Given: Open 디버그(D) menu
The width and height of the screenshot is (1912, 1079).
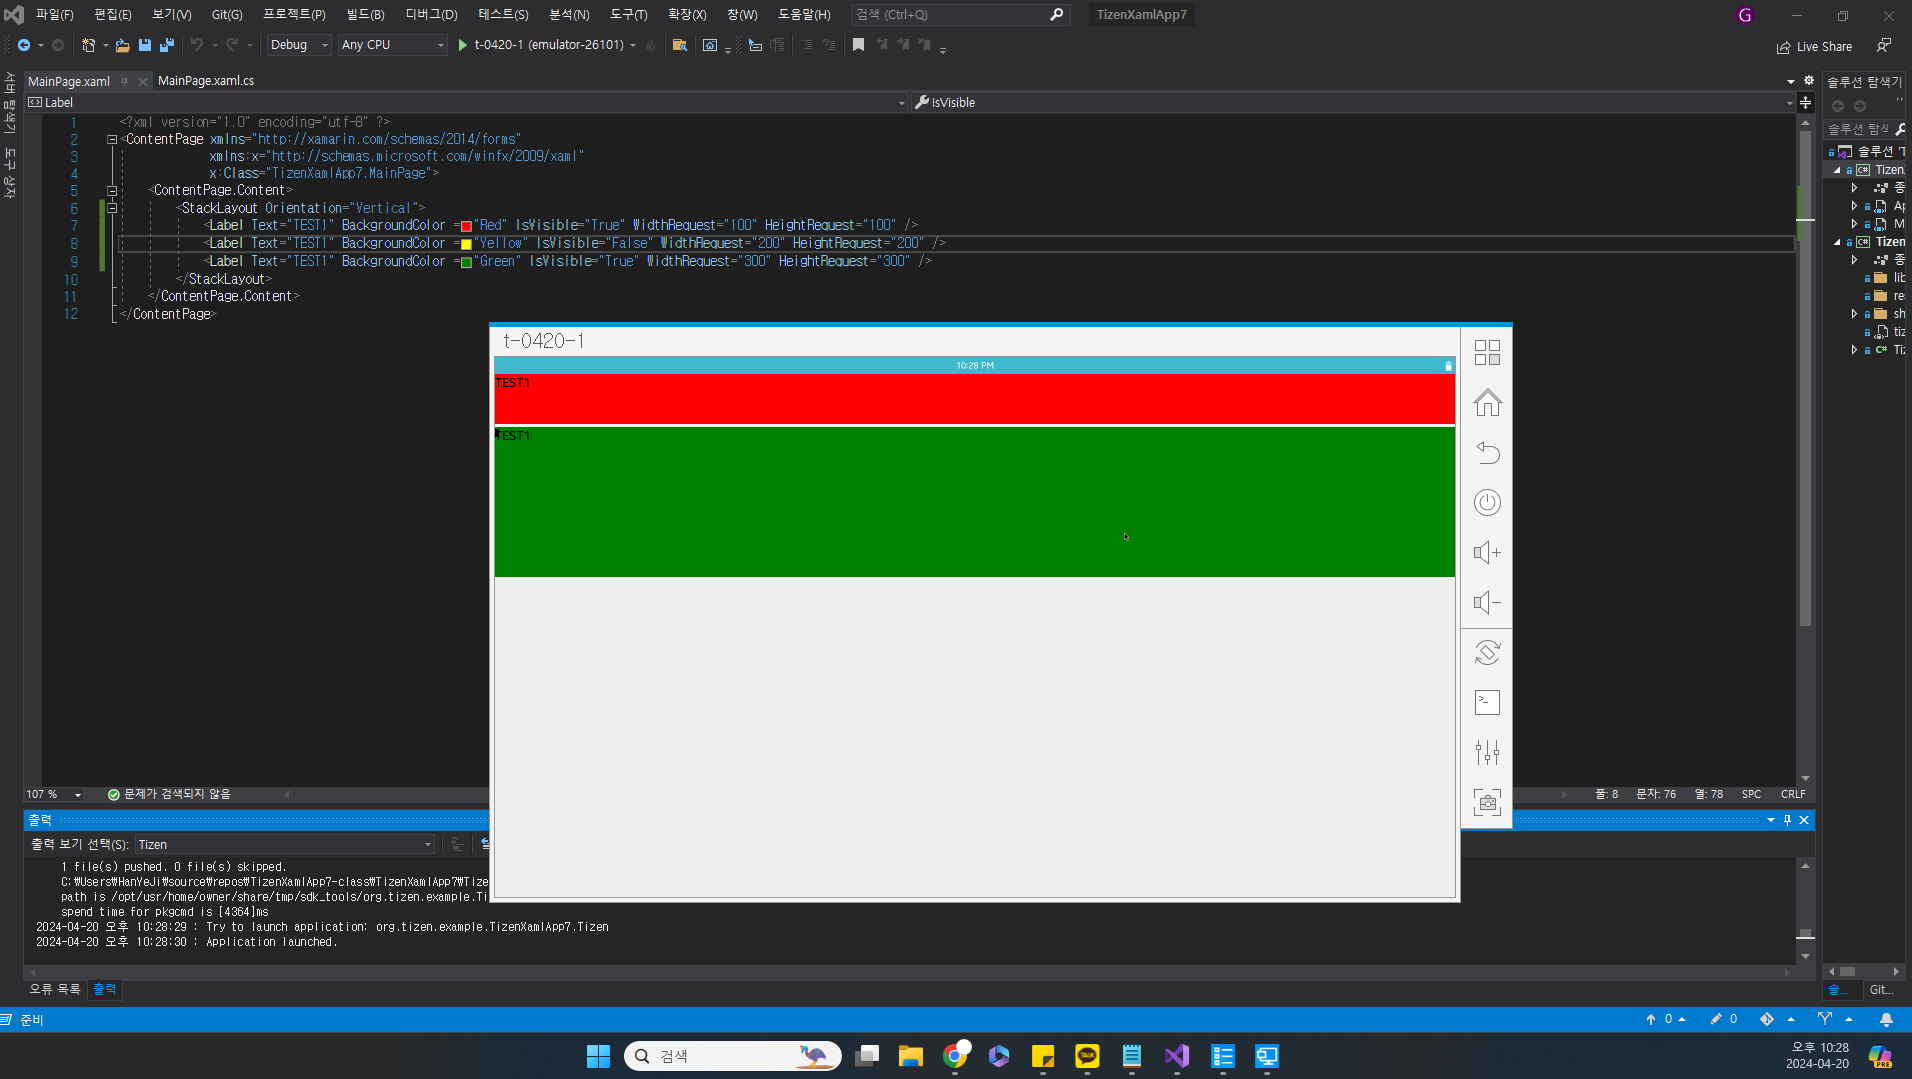Looking at the screenshot, I should coord(431,15).
